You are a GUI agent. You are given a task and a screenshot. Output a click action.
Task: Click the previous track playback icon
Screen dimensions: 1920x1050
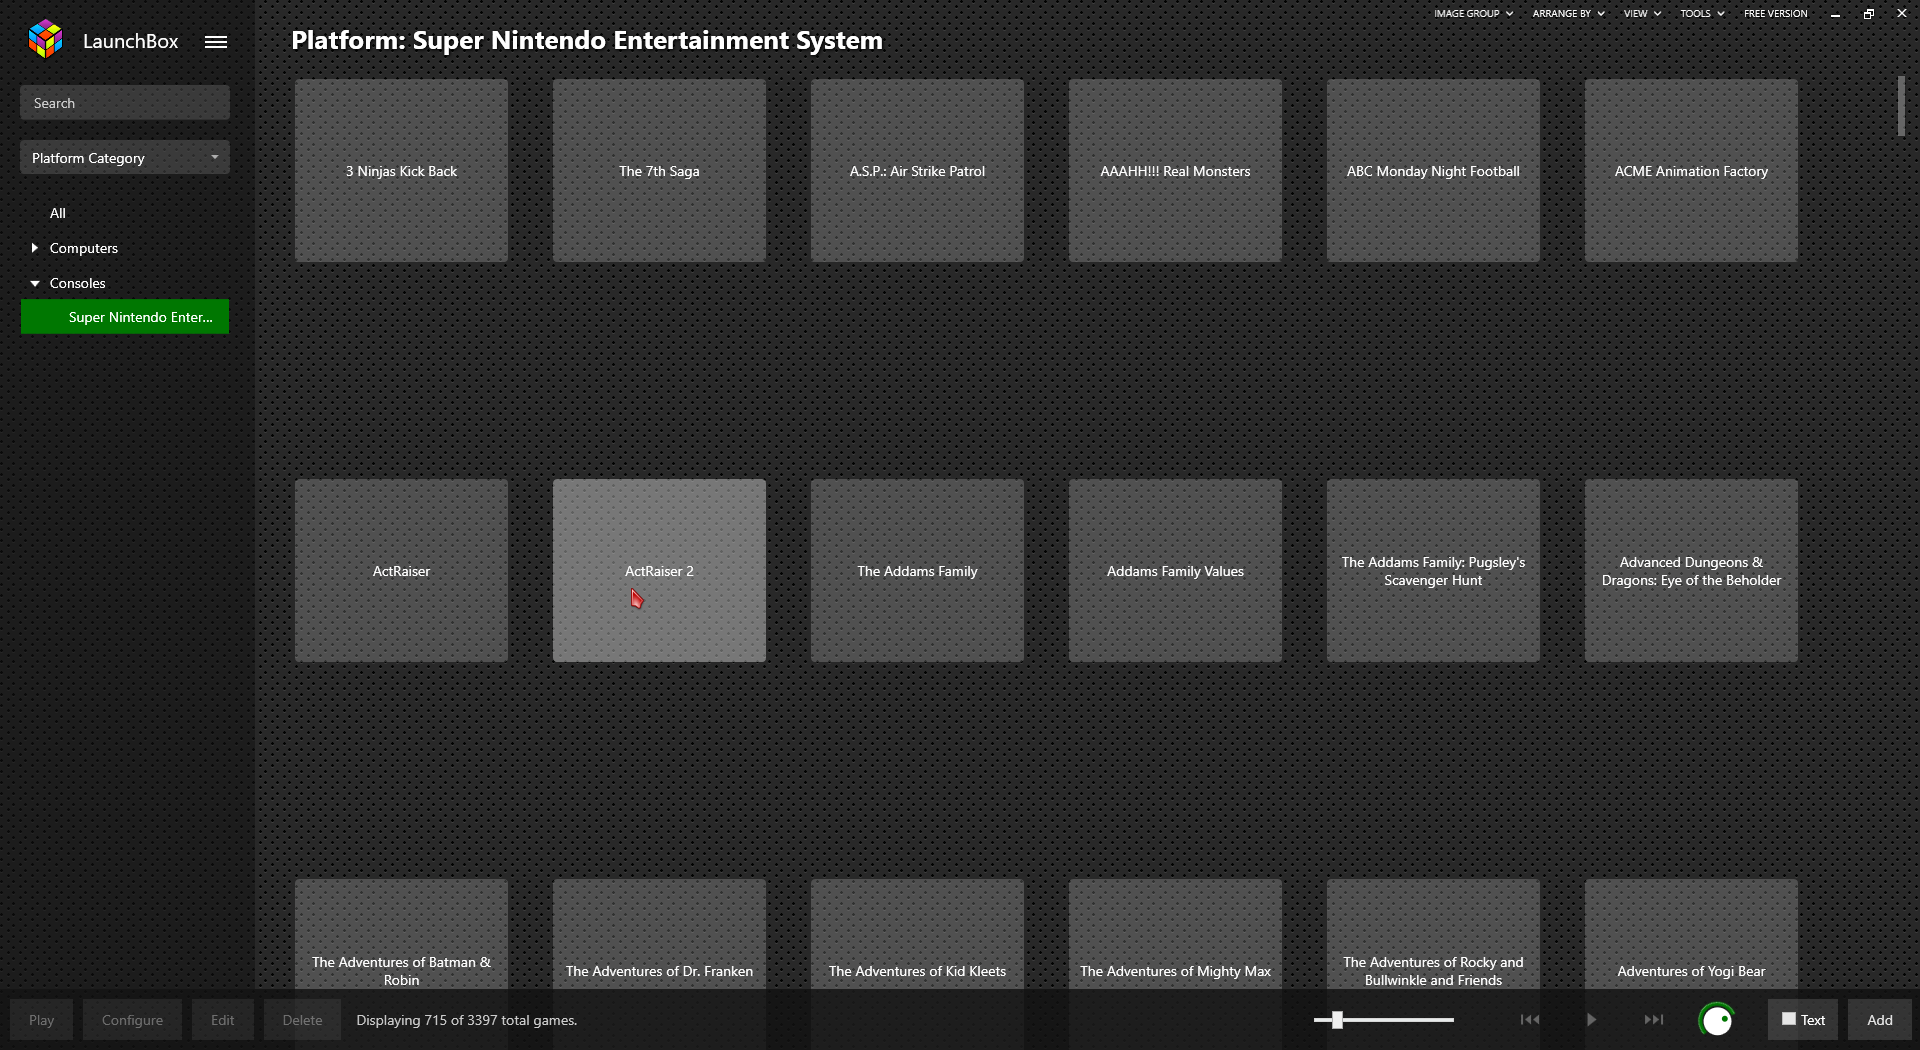1530,1020
